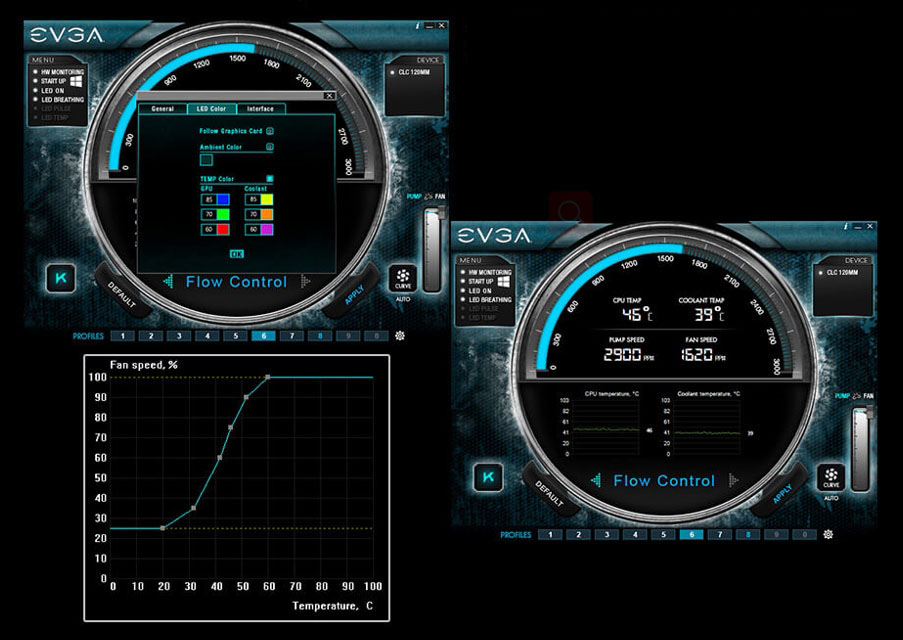Pick the blue GPU 85 color swatch
The height and width of the screenshot is (640, 903).
[x=224, y=199]
